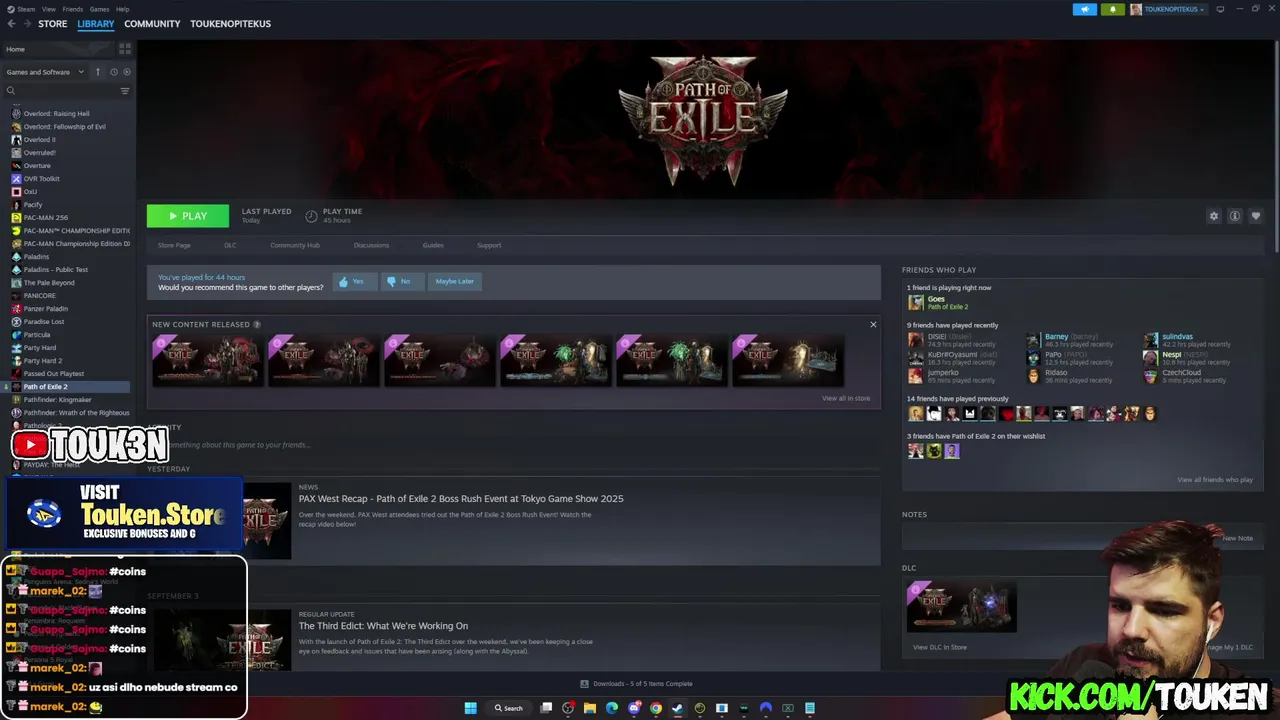
Task: Open The Third Edict news headline
Action: [x=383, y=626]
